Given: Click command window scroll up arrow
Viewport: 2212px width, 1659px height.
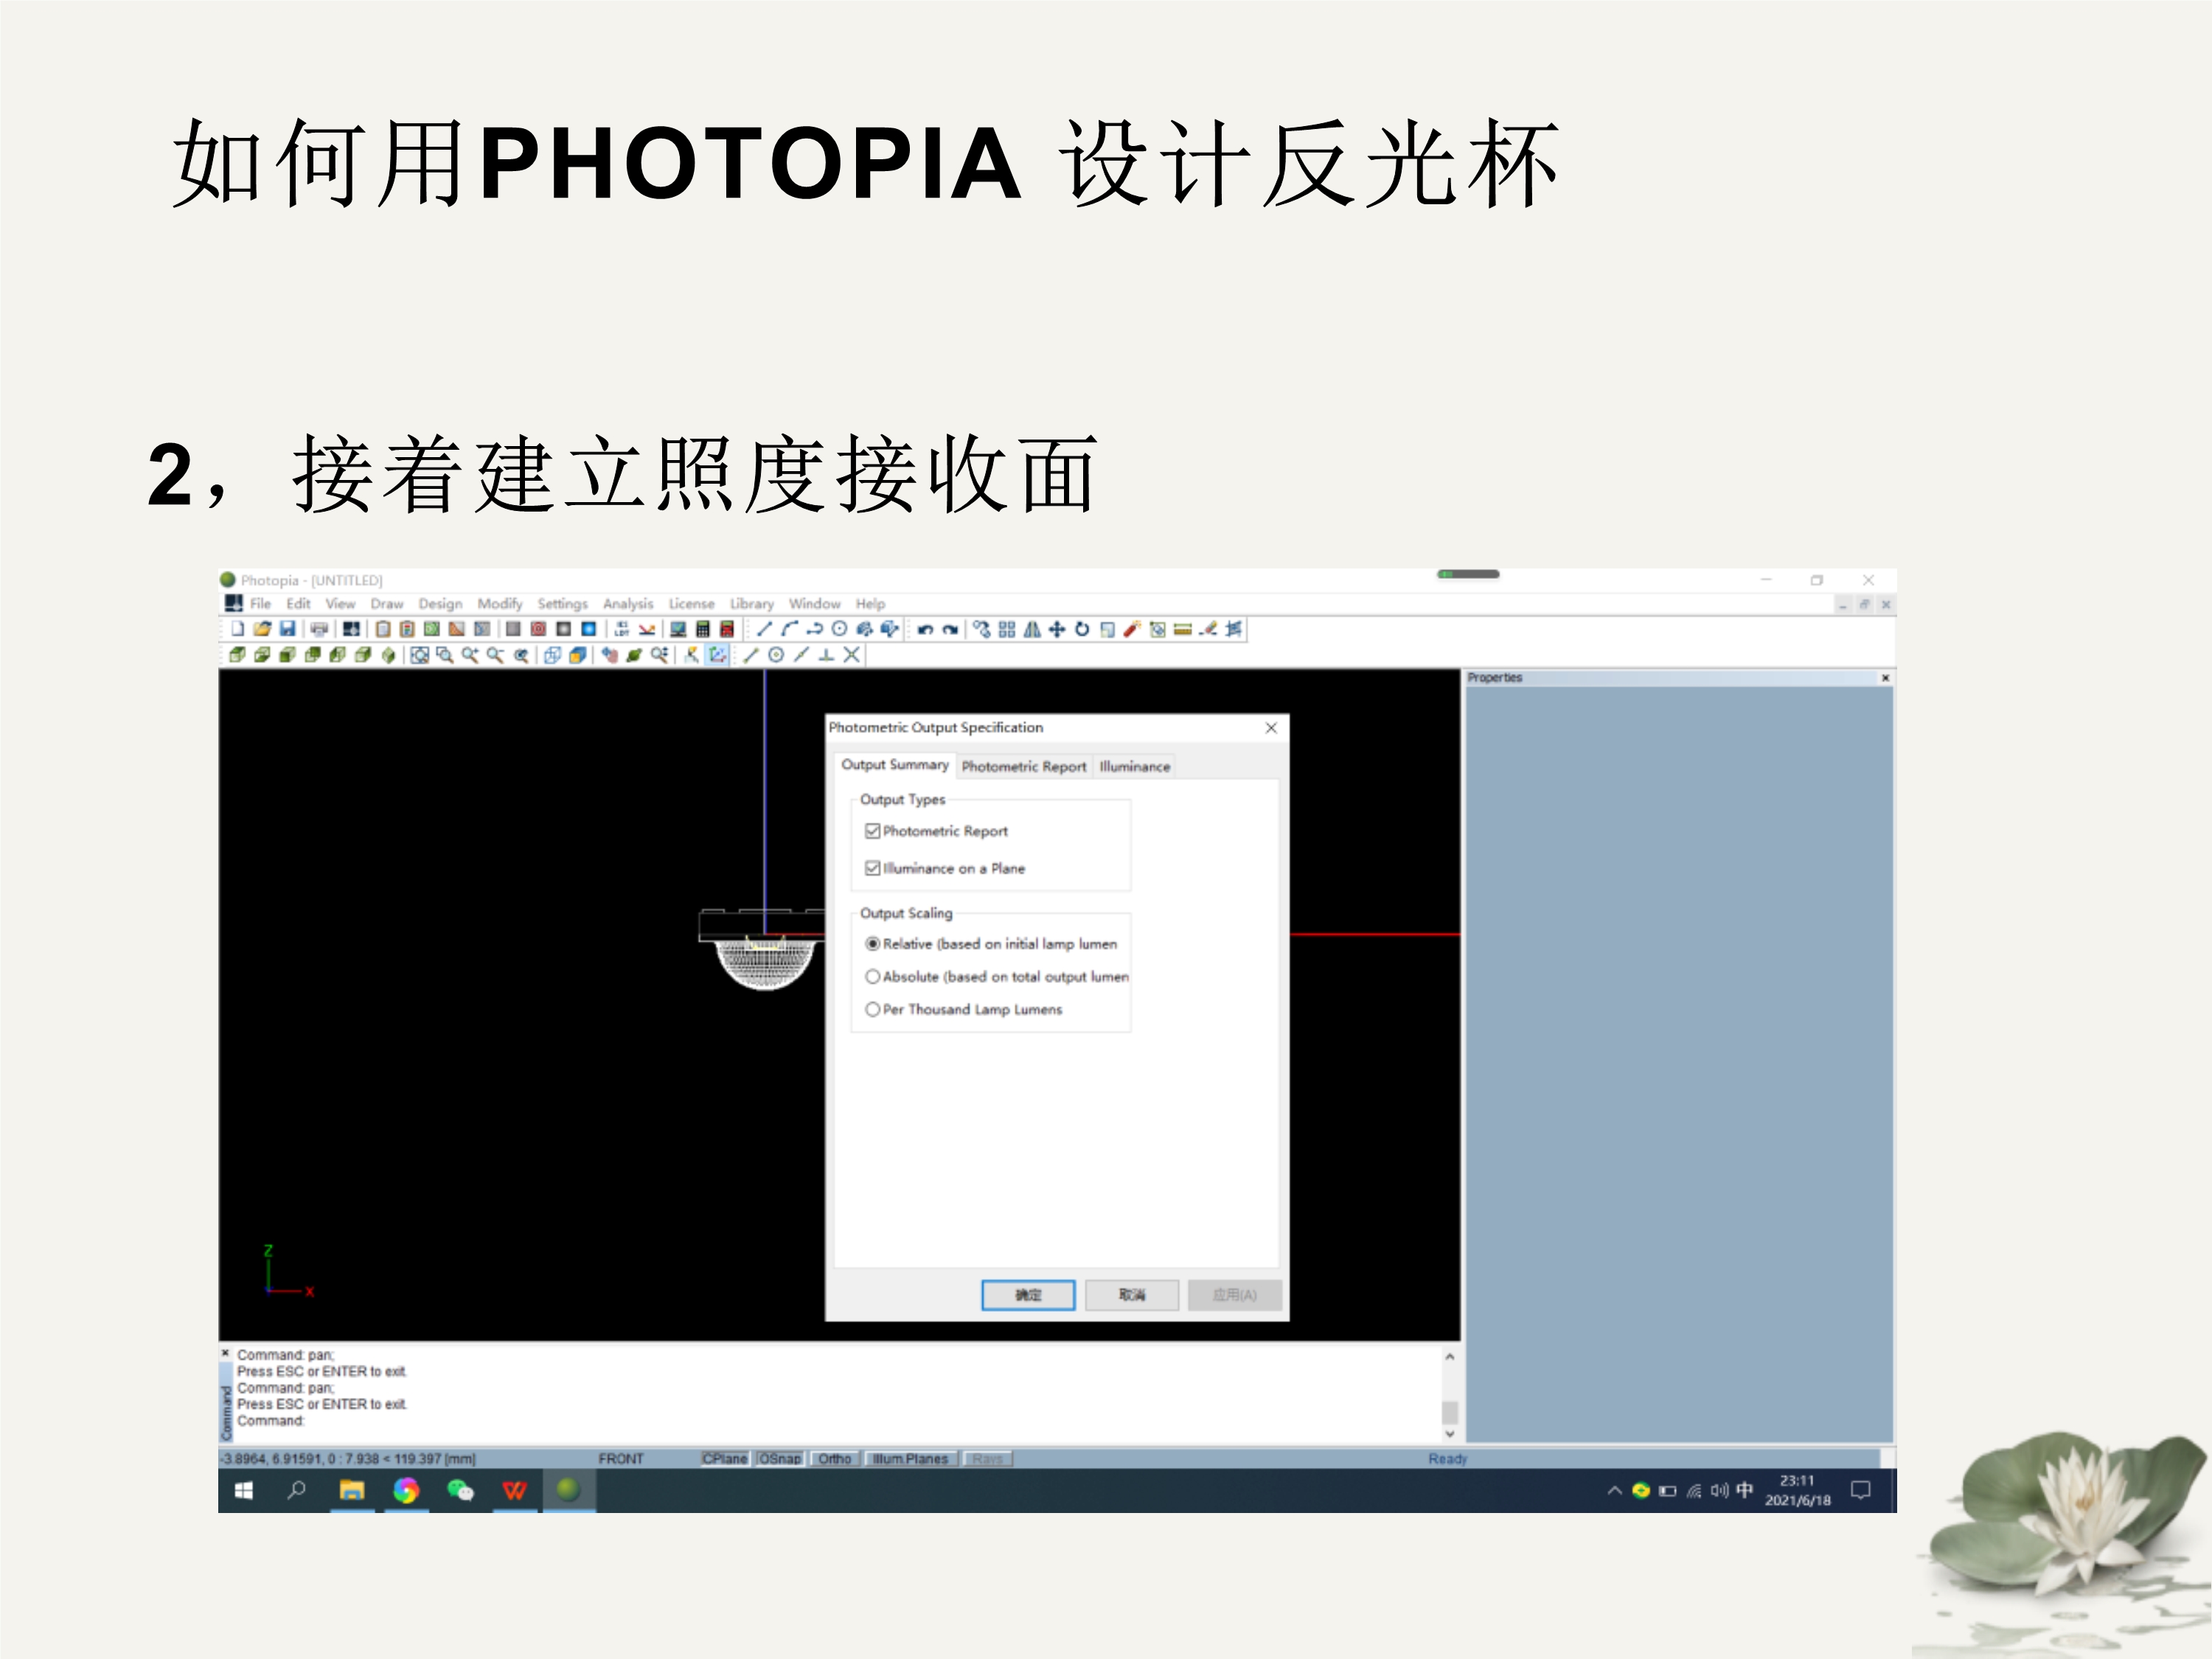Looking at the screenshot, I should point(1449,1357).
